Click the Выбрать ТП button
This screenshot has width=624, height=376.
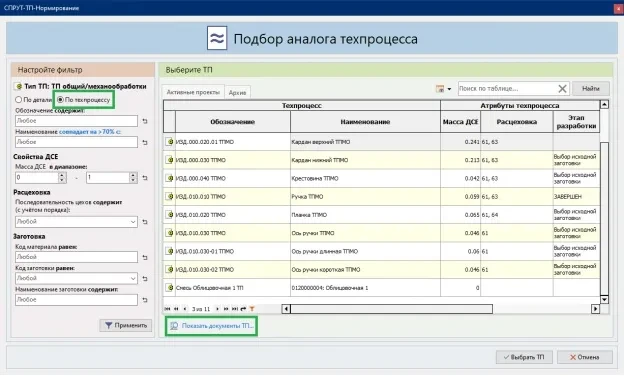(x=524, y=357)
